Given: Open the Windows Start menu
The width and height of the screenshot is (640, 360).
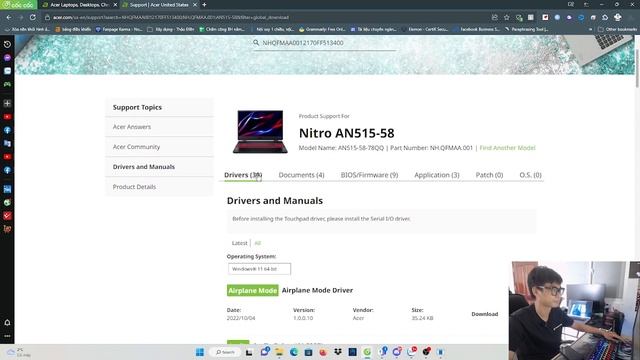Looking at the screenshot, I should pyautogui.click(x=200, y=352).
